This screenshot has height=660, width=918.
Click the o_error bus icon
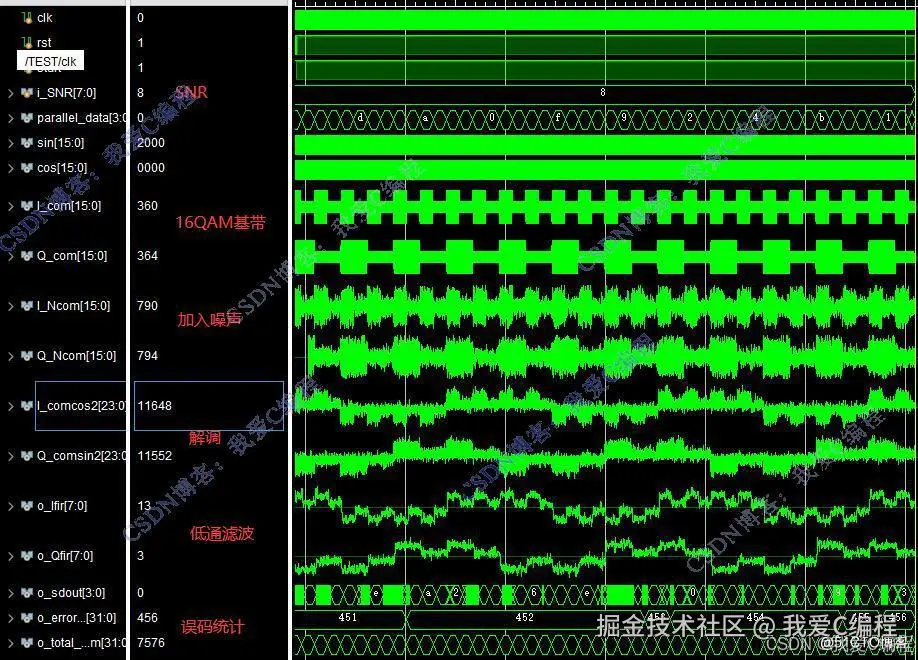coord(27,618)
